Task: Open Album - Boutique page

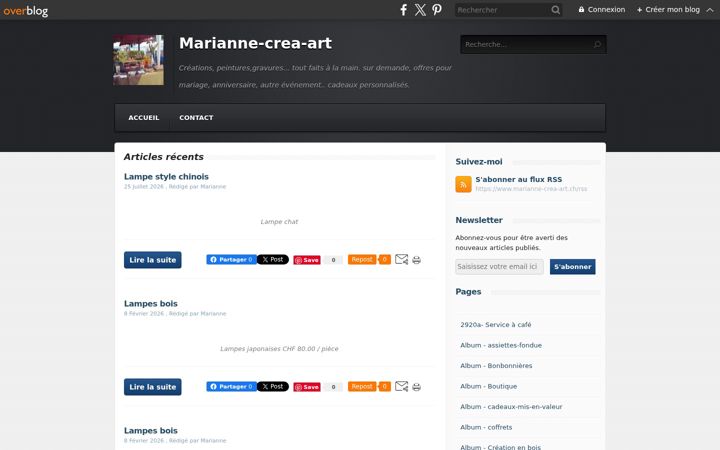Action: tap(489, 387)
